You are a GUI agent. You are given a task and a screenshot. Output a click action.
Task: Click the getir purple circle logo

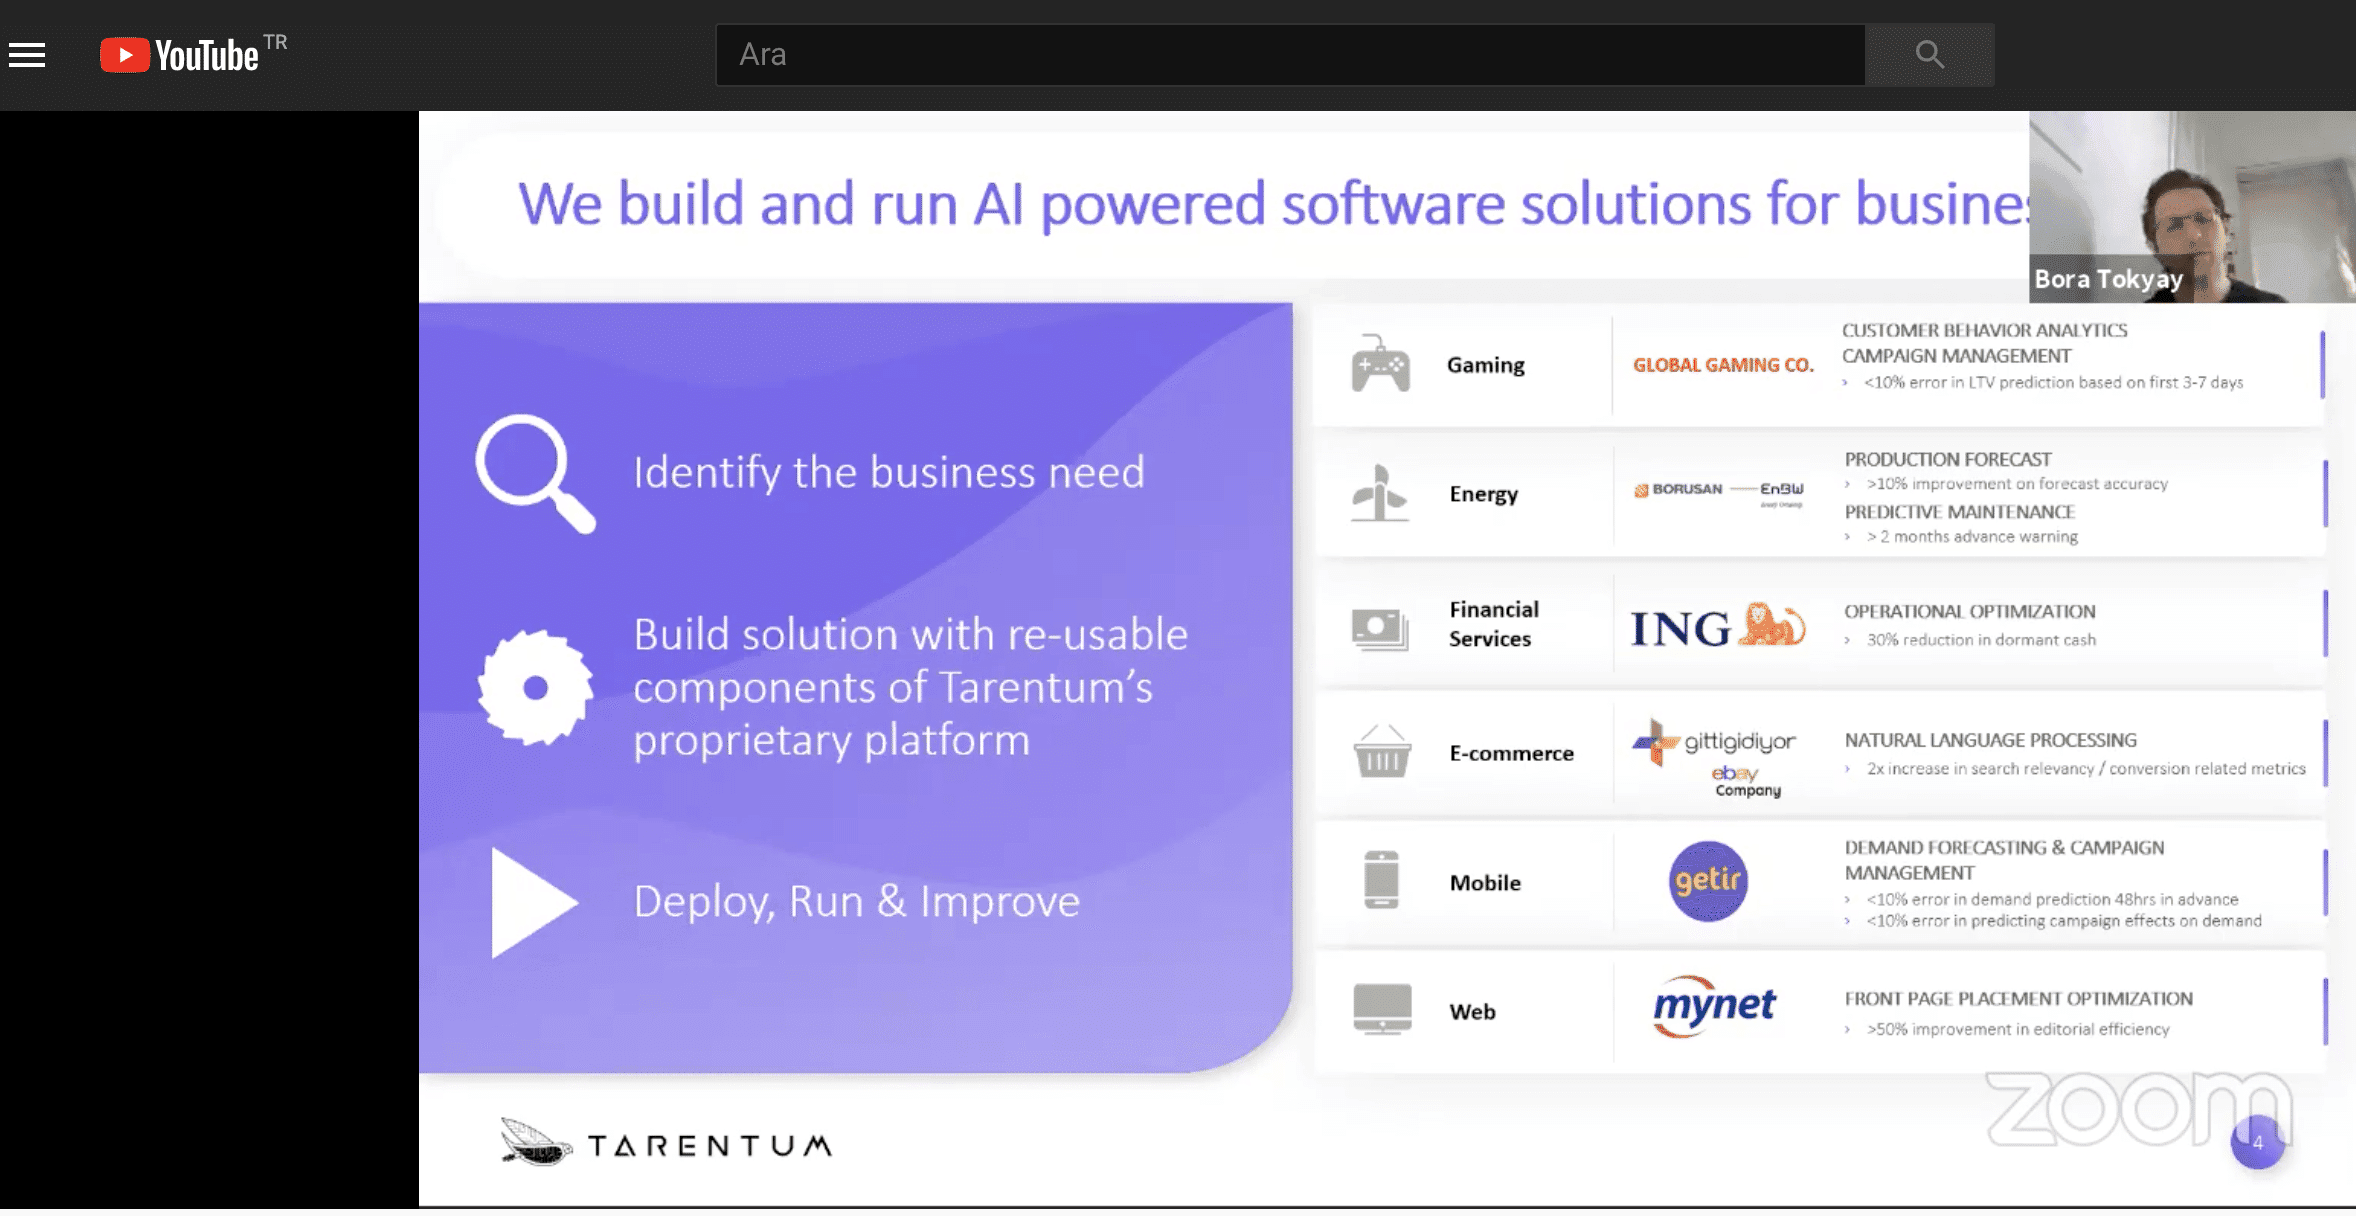[1708, 881]
